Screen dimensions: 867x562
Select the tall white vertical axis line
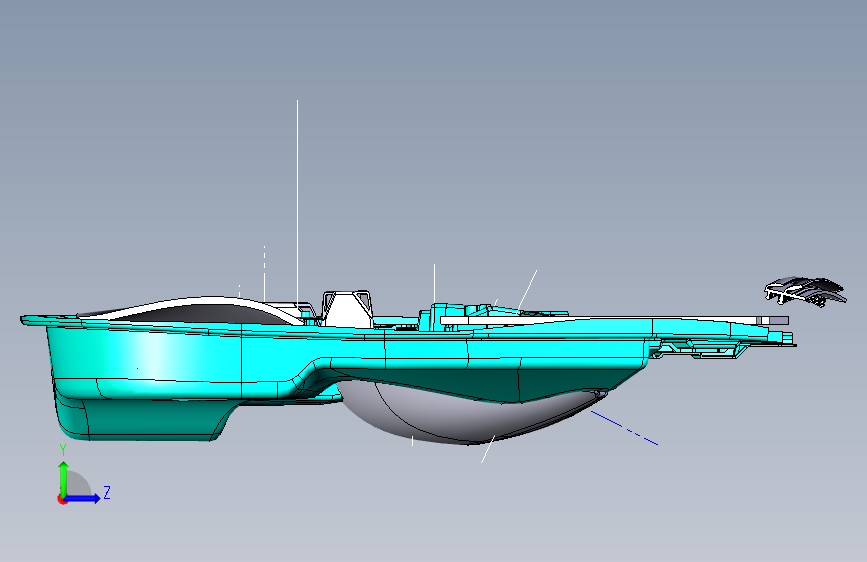point(297,205)
